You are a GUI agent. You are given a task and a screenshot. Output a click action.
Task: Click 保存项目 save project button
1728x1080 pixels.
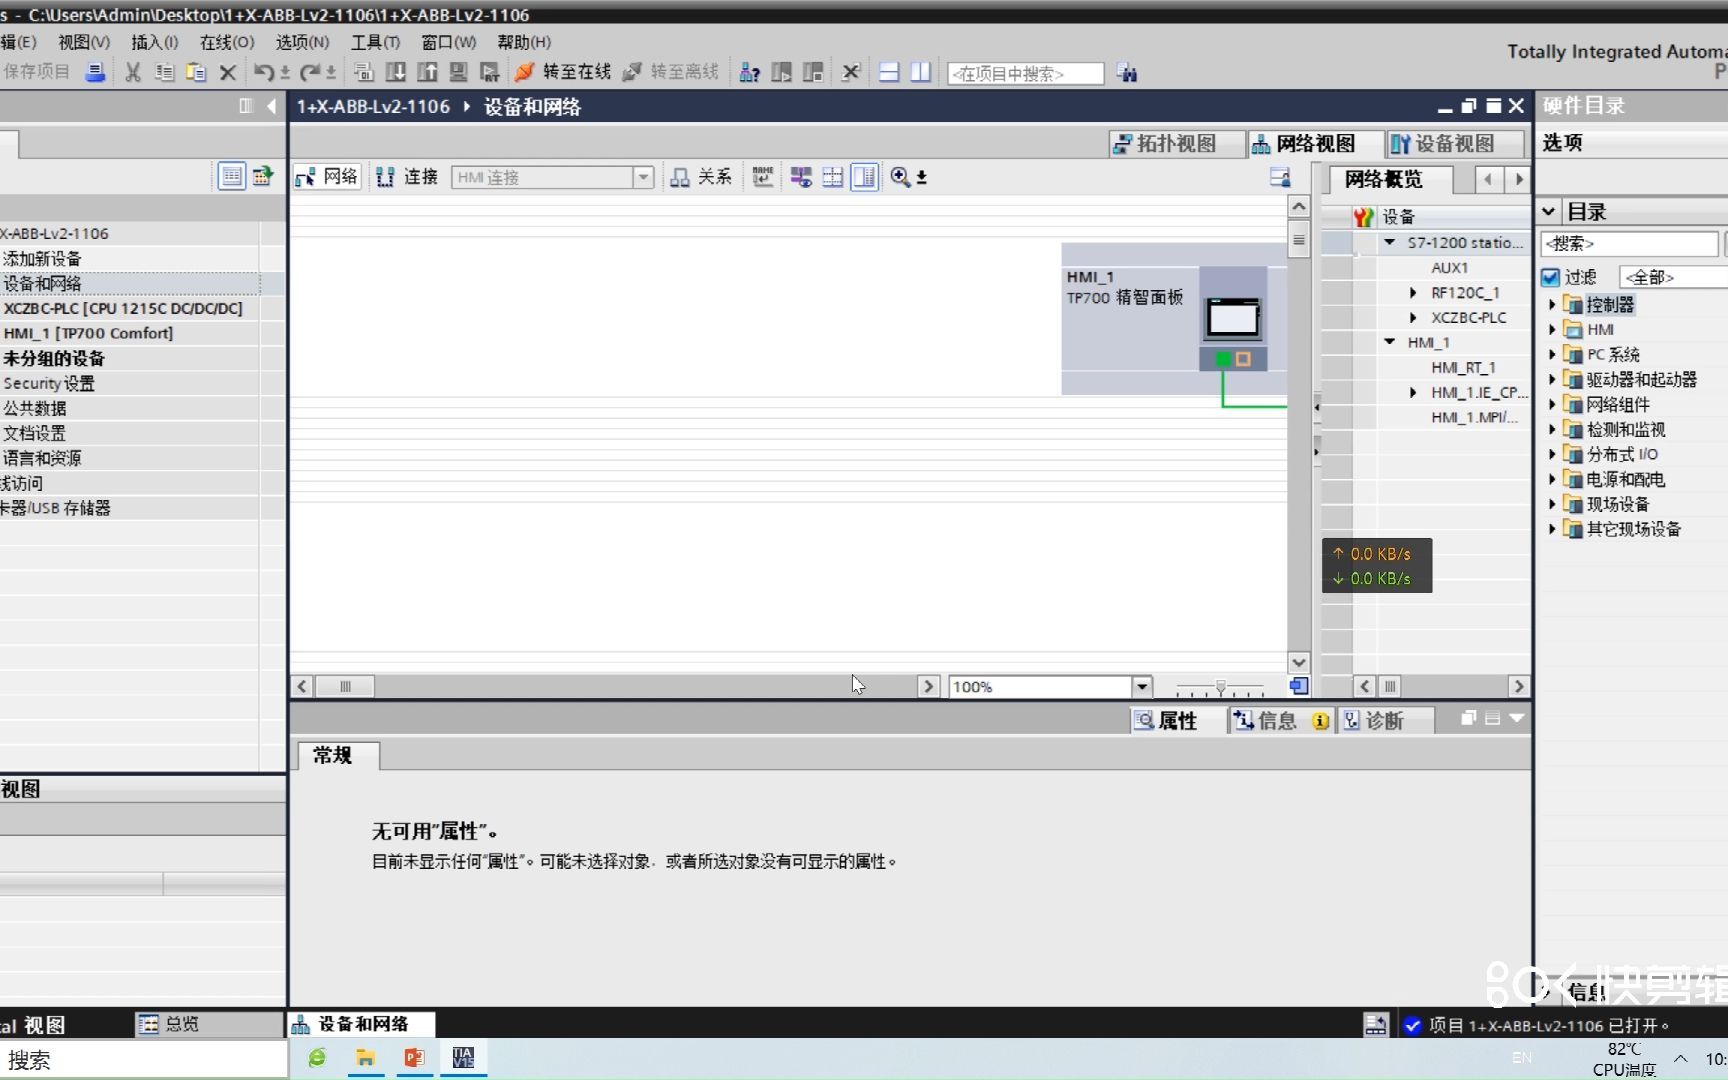[x=36, y=72]
